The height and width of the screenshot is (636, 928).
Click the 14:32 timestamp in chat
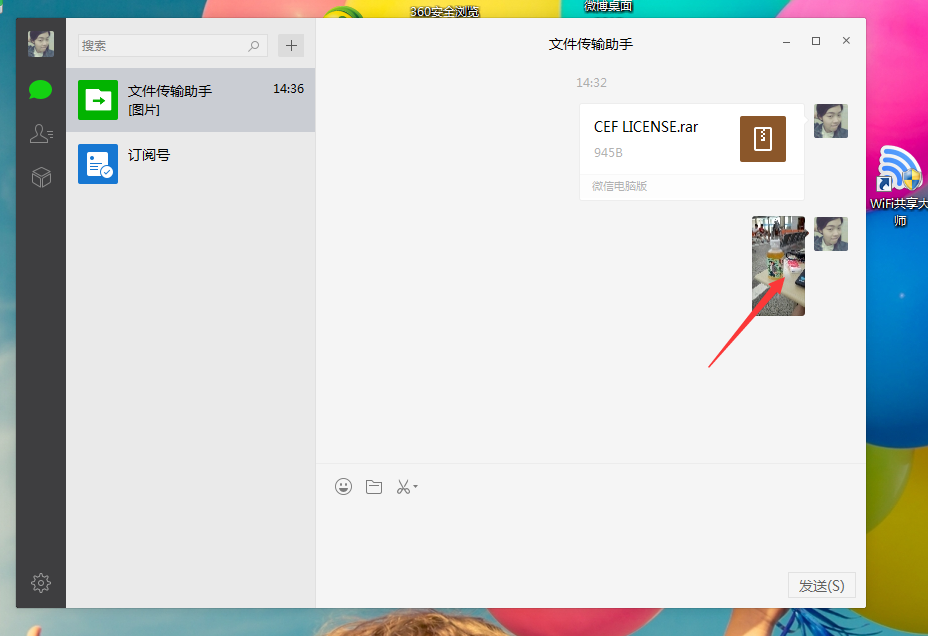591,83
